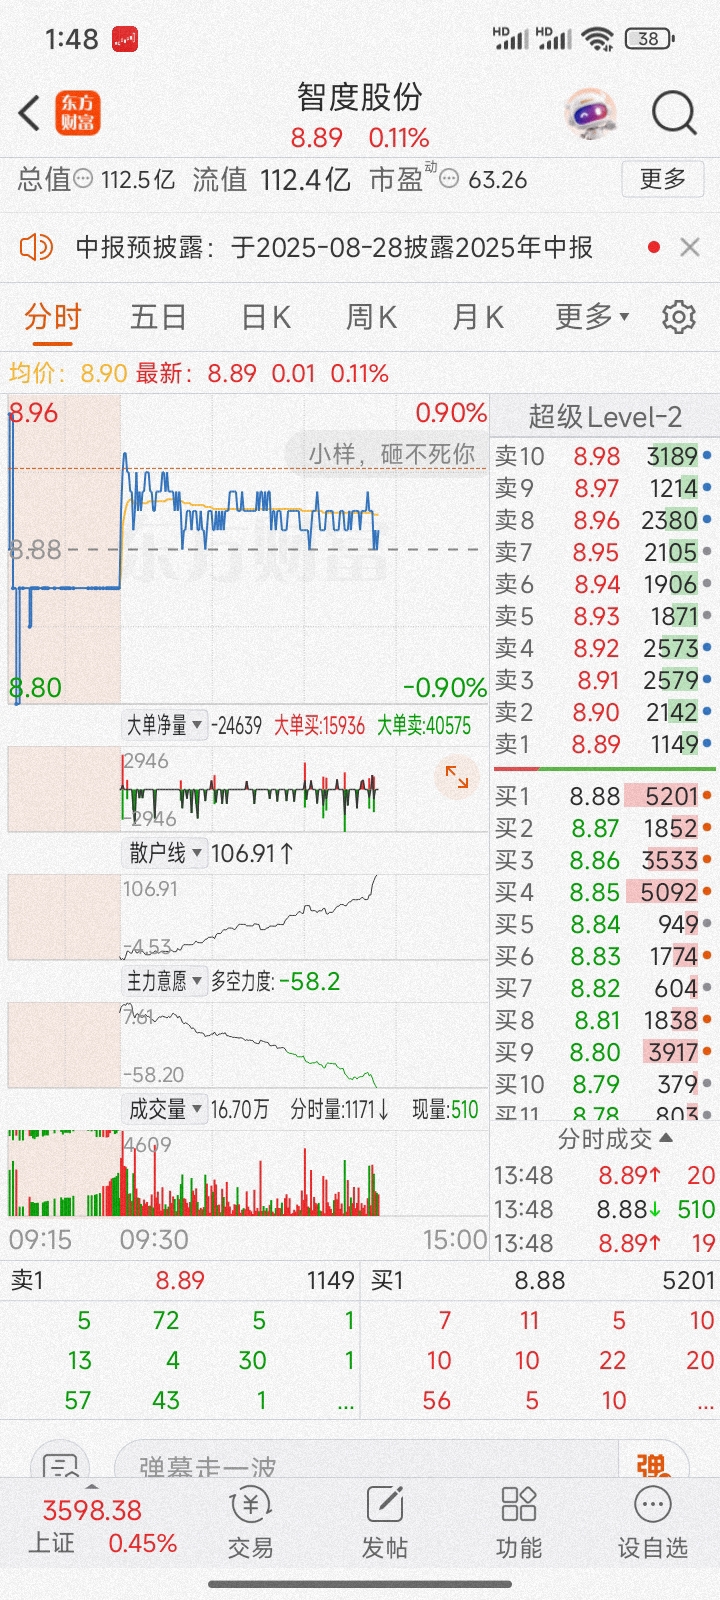Viewport: 720px width, 1600px height.
Task: Open chart settings gear icon
Action: click(679, 317)
